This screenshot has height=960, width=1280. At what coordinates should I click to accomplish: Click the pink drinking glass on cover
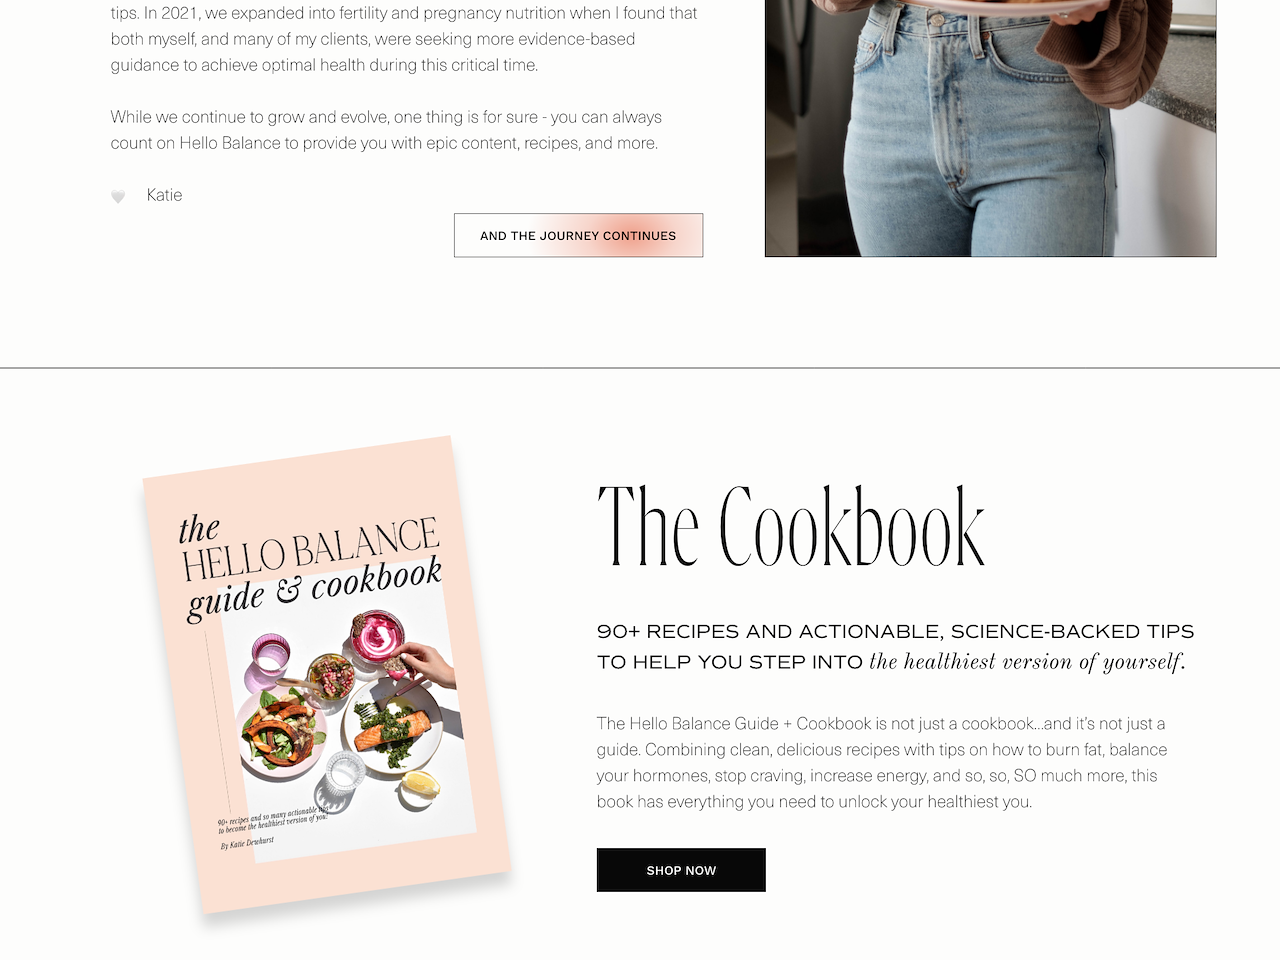pyautogui.click(x=270, y=655)
